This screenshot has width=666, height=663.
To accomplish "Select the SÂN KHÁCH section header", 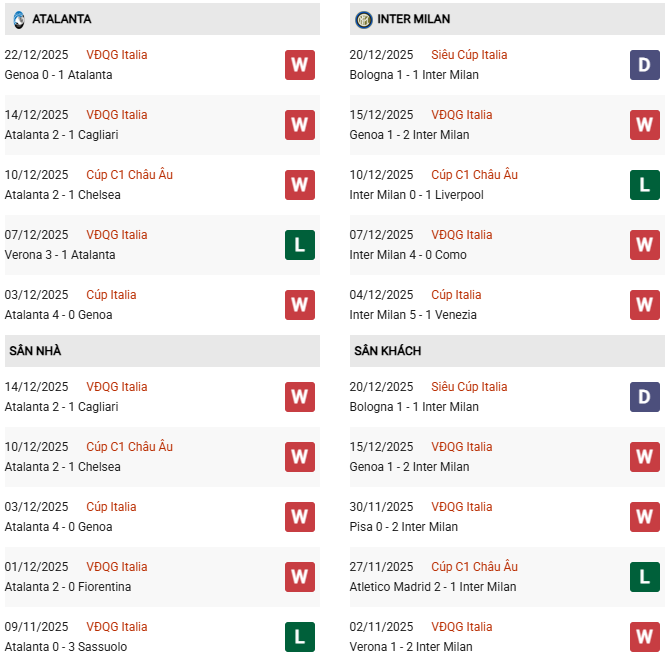I will click(x=387, y=351).
